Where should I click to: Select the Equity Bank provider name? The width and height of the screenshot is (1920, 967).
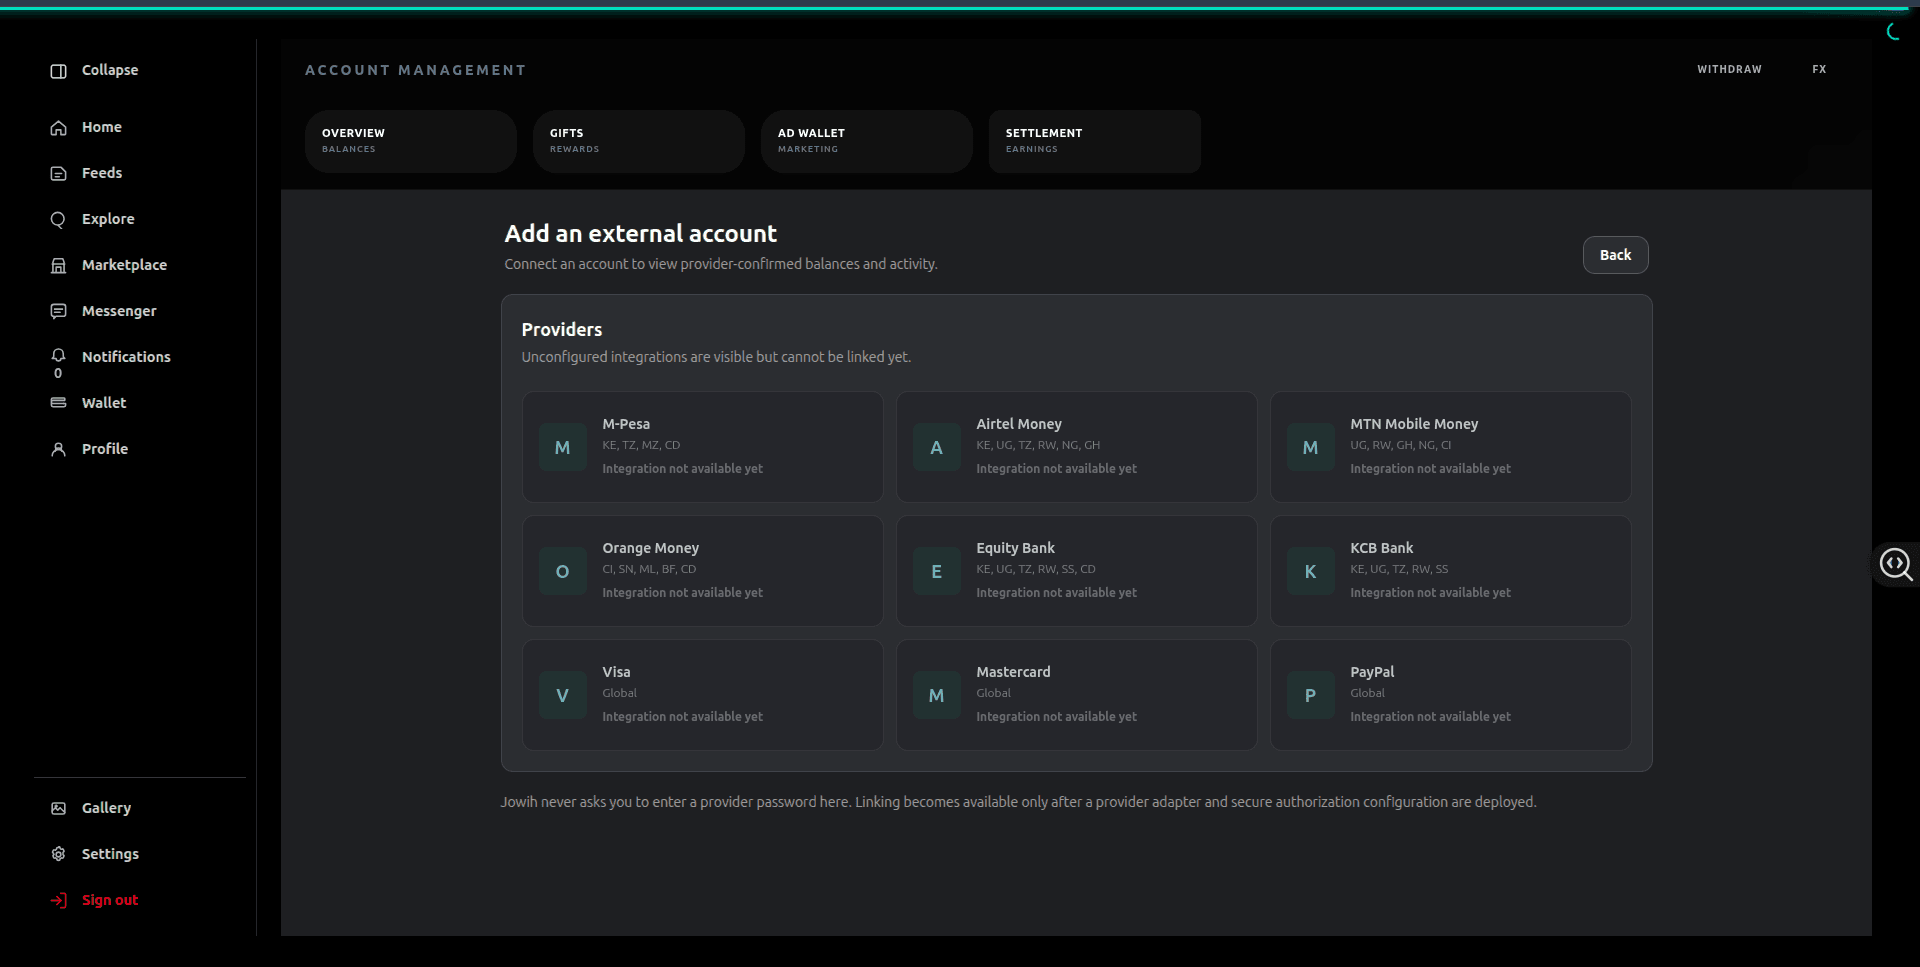pos(1015,548)
